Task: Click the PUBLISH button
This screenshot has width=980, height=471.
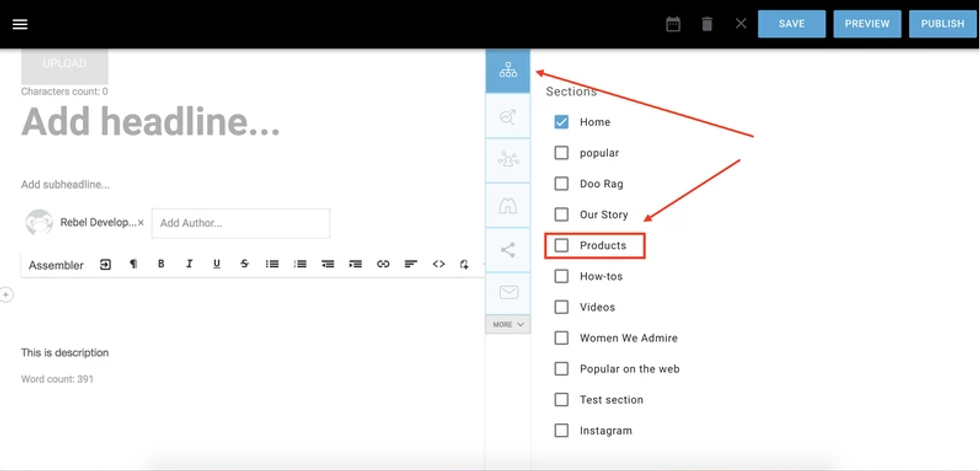Action: [x=942, y=24]
